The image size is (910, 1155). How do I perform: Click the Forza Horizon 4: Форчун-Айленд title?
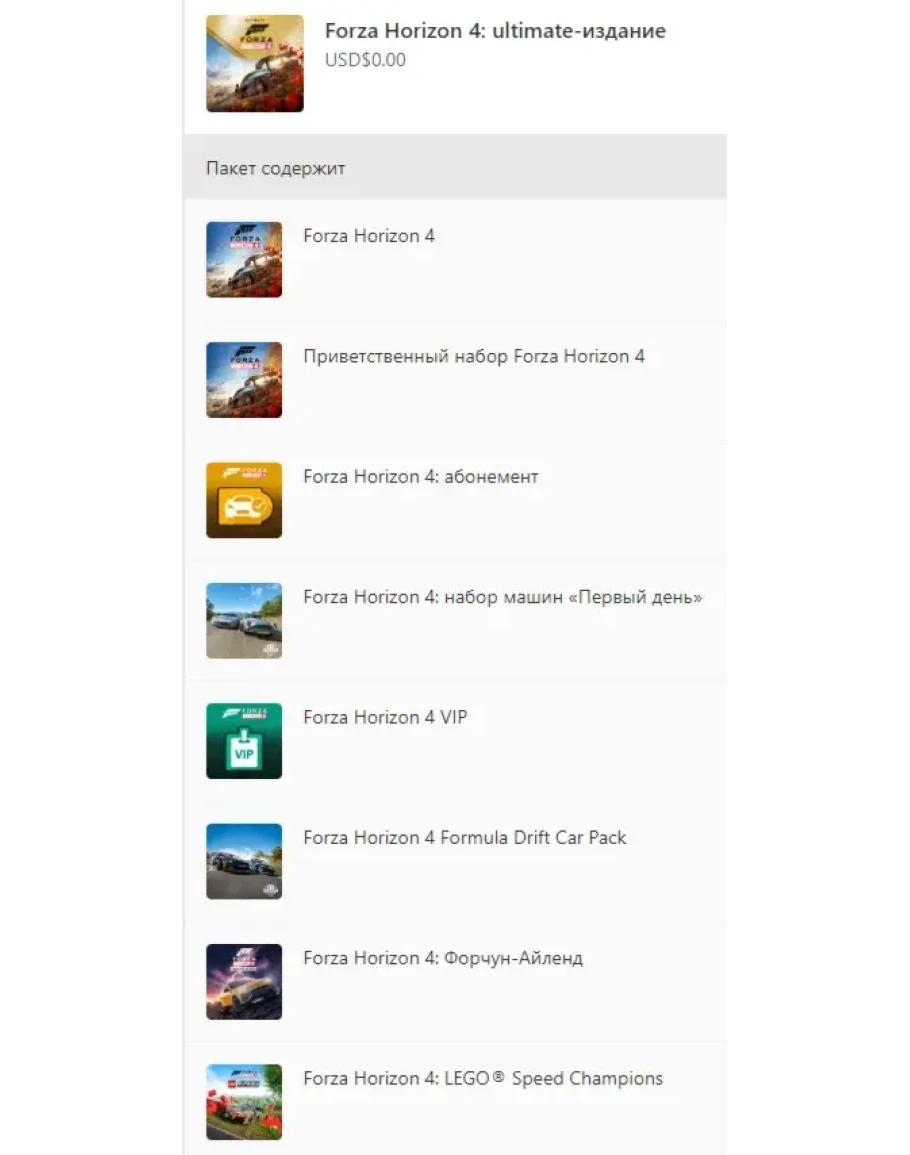[443, 958]
